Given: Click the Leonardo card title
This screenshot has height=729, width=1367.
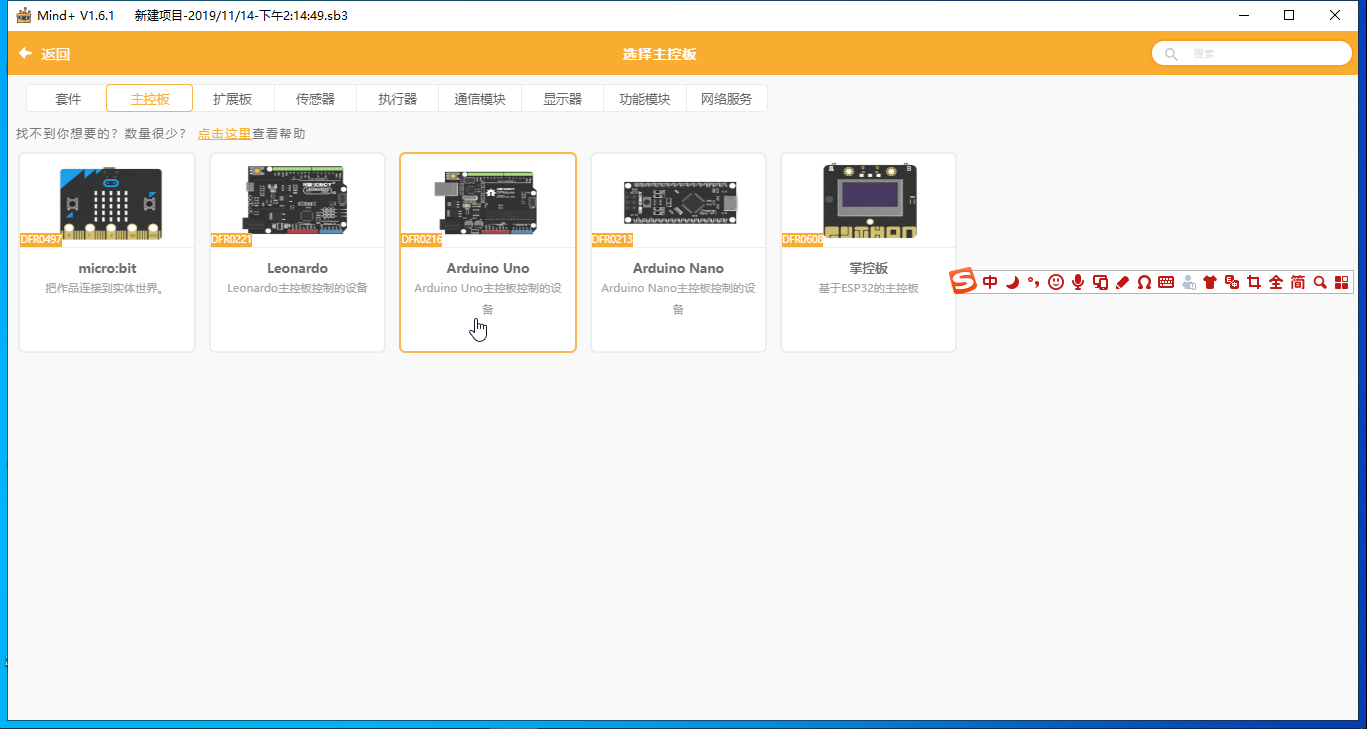Looking at the screenshot, I should pos(297,268).
